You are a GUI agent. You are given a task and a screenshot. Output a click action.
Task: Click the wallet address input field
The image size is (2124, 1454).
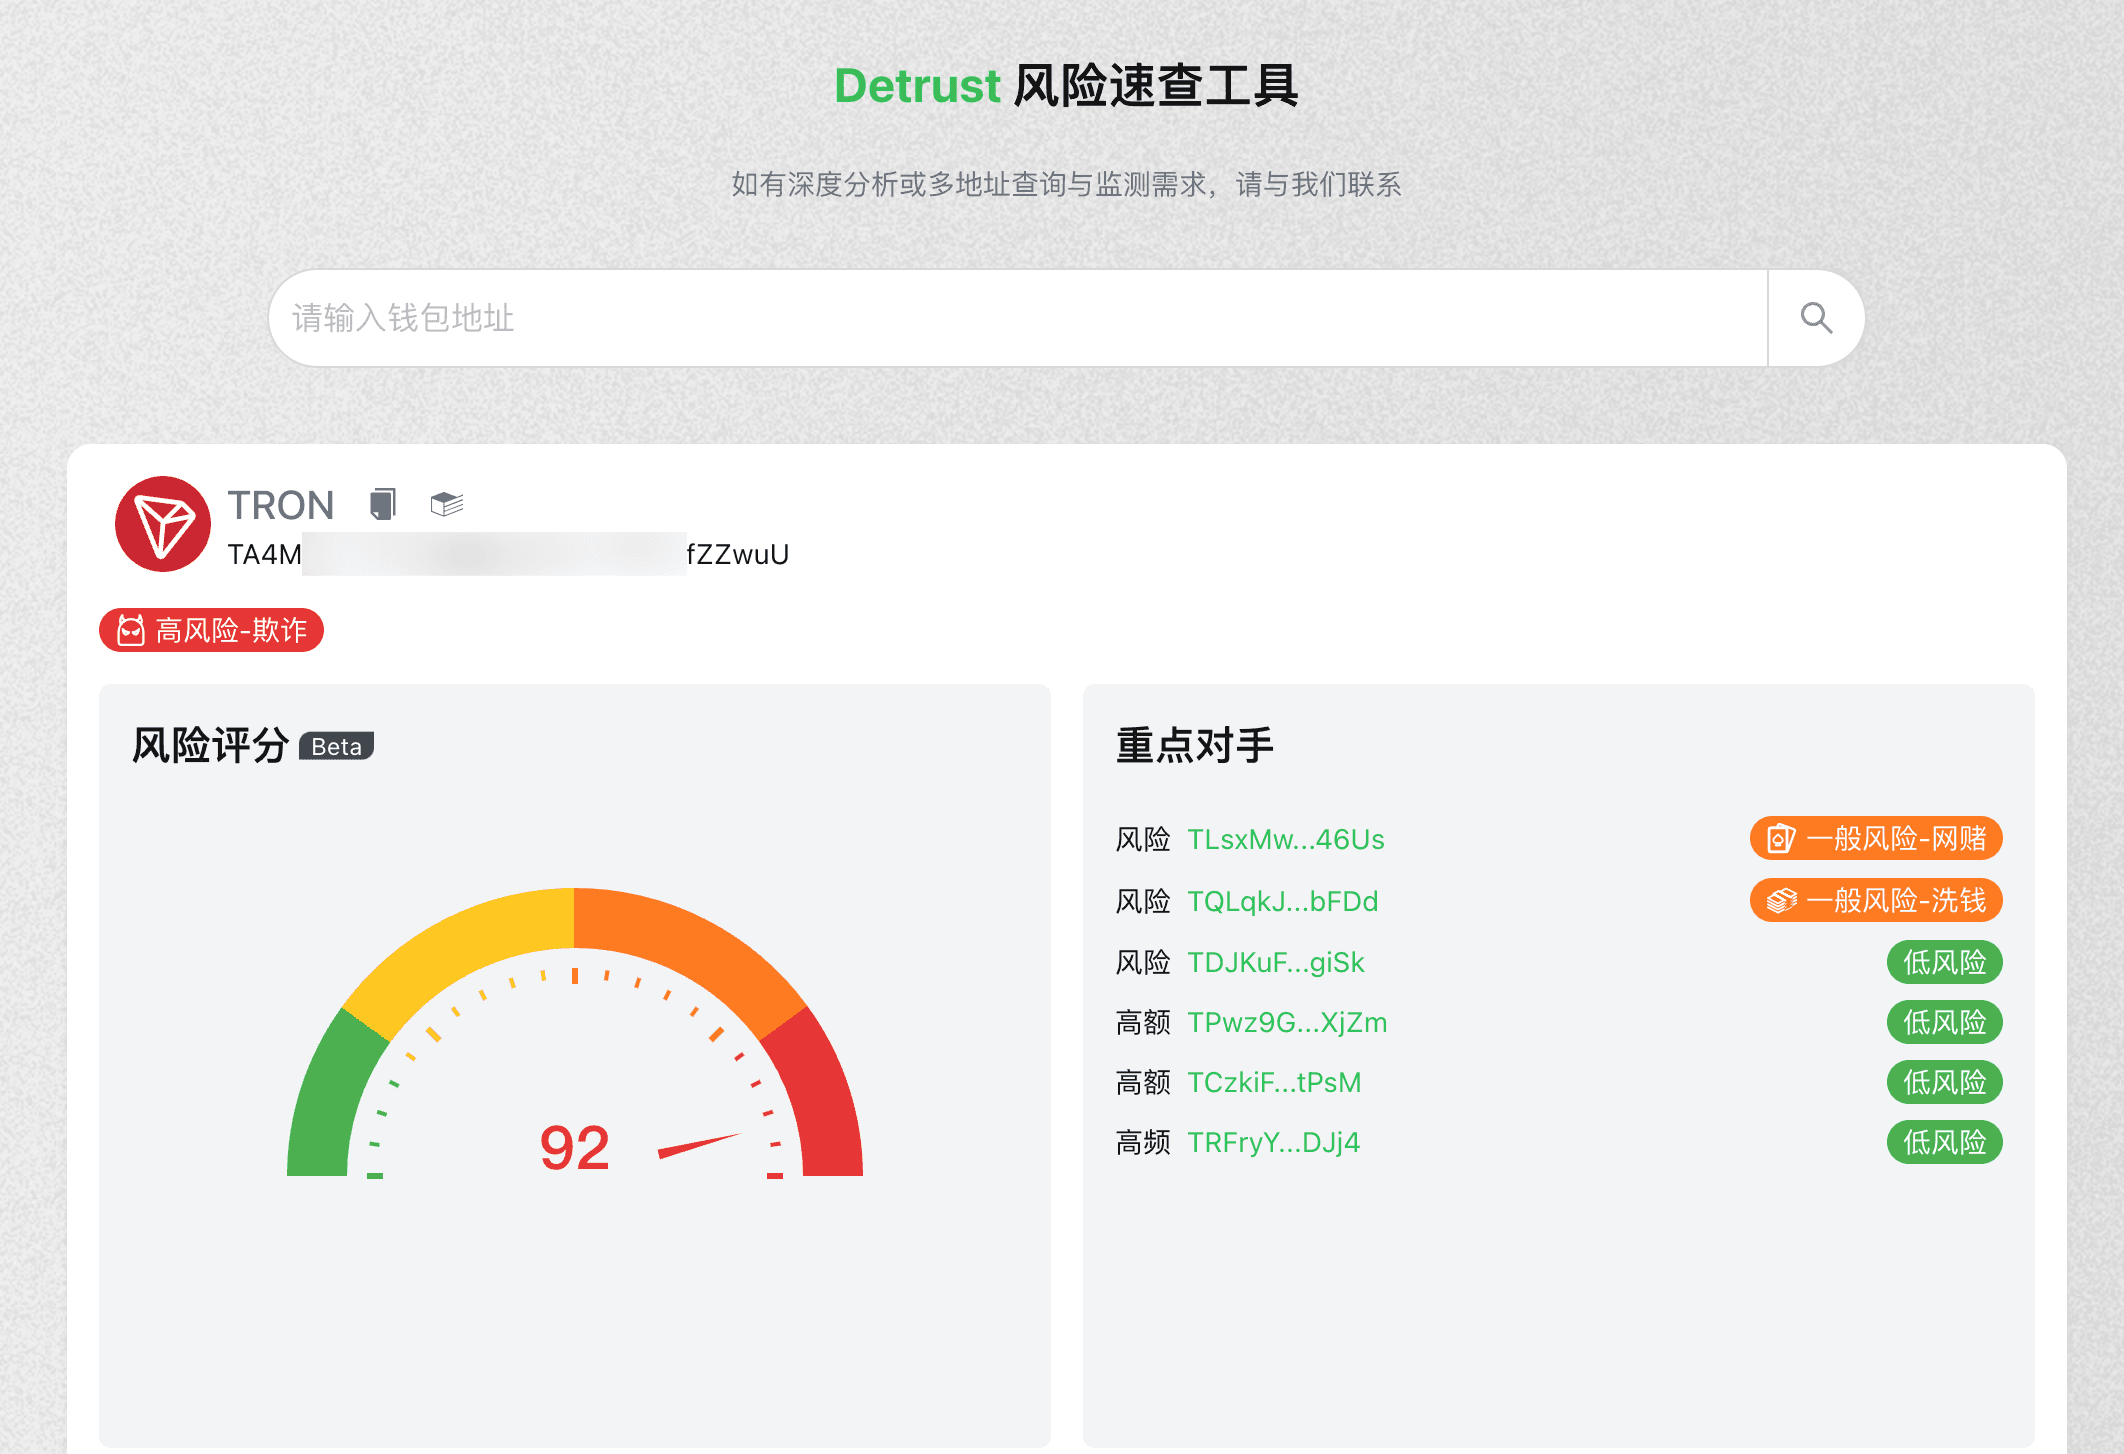tap(1017, 316)
